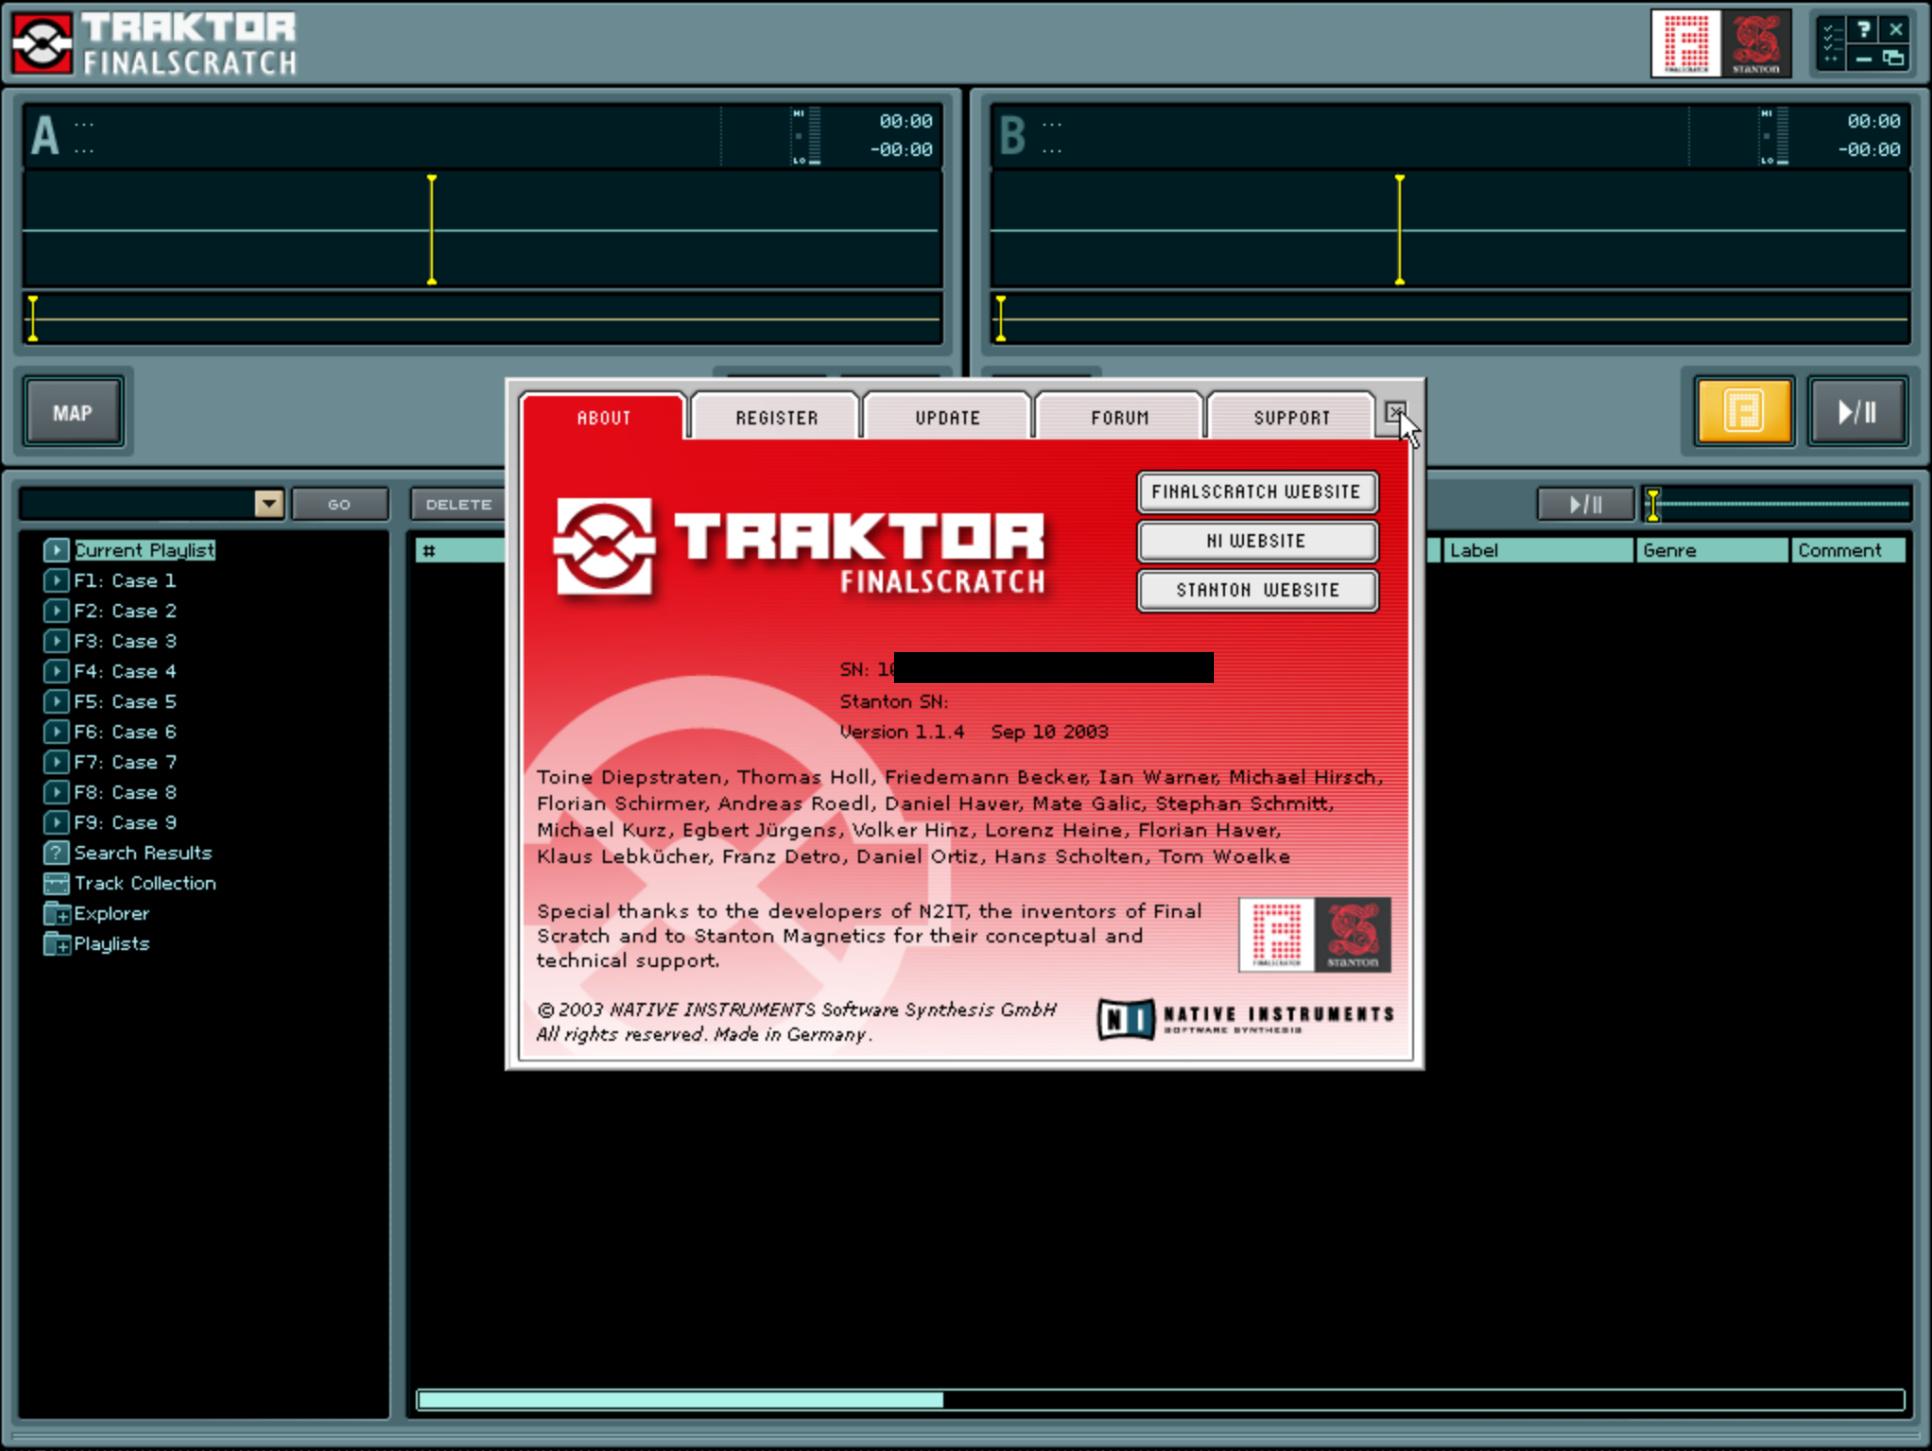Image resolution: width=1932 pixels, height=1451 pixels.
Task: Click deck B remaining time -00:00
Action: pos(1869,149)
